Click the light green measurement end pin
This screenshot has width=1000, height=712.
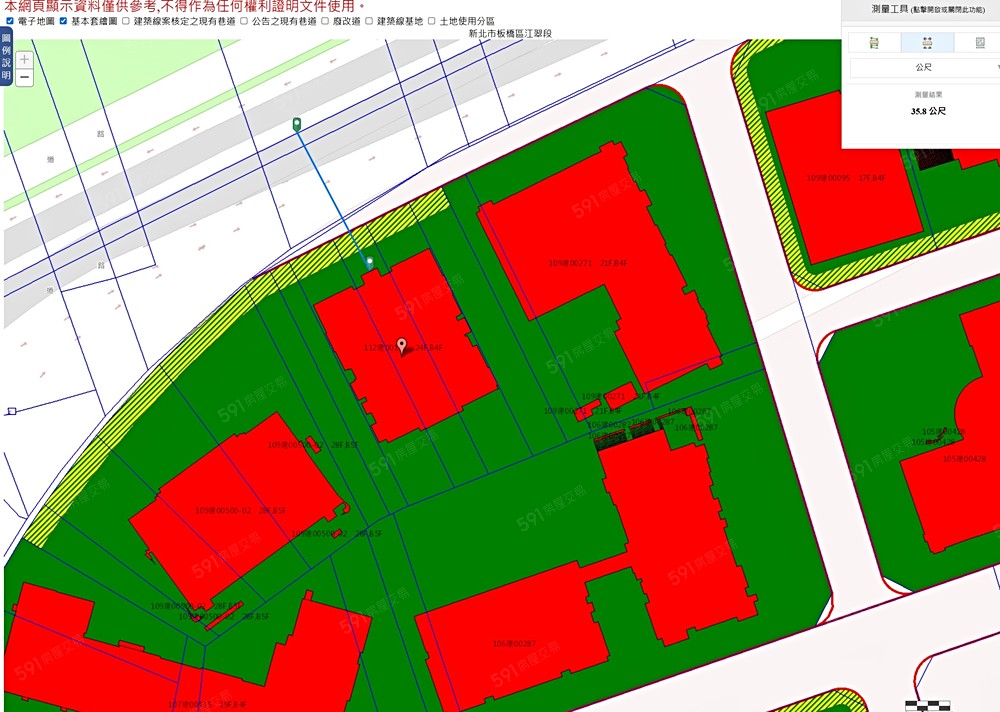[370, 262]
